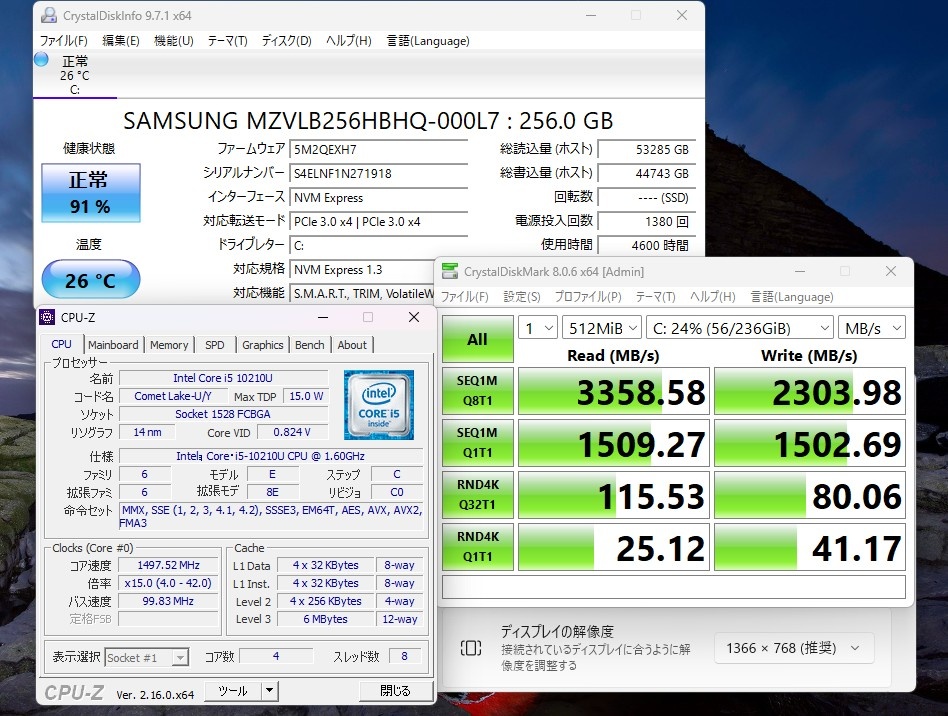
Task: Select the C: drive status orb icon
Action: click(41, 60)
